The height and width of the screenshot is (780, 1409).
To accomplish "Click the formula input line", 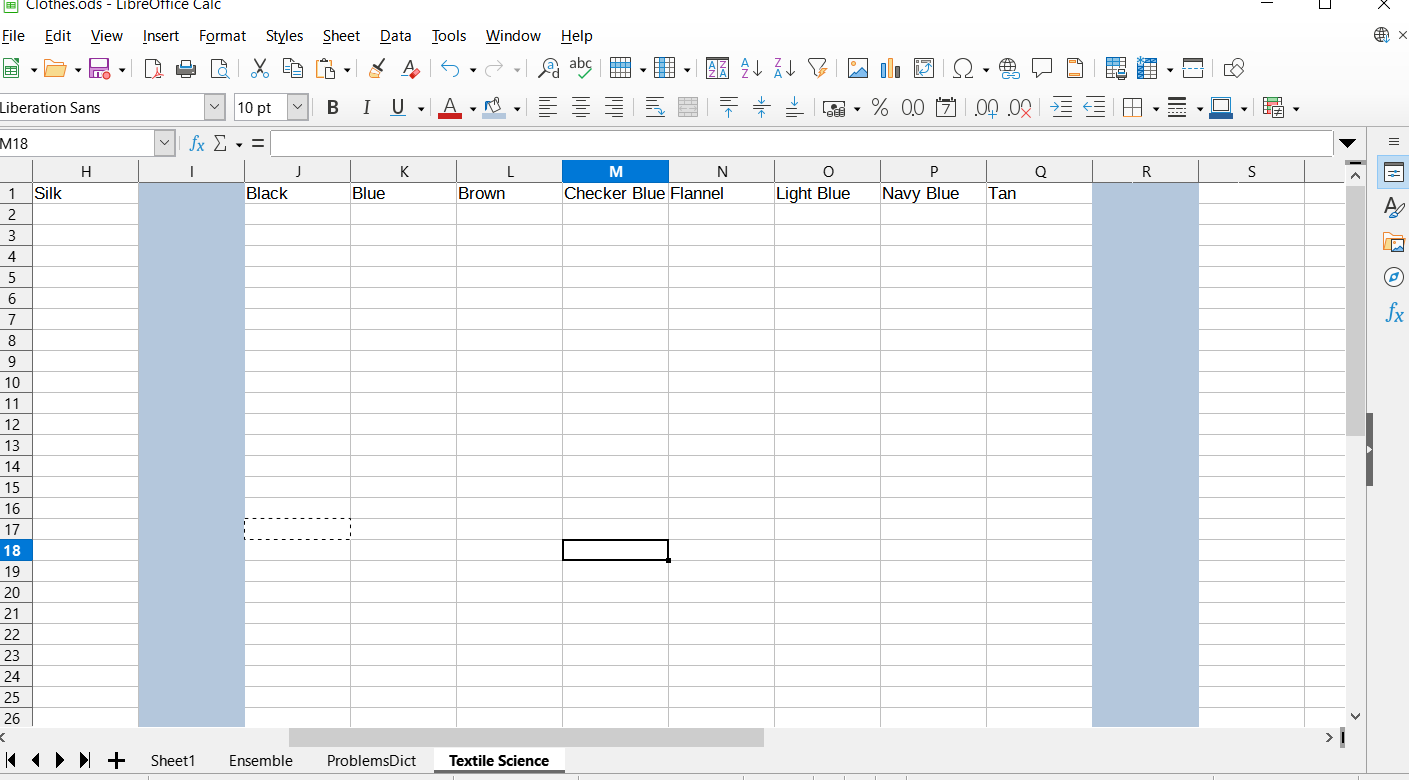I will click(801, 144).
